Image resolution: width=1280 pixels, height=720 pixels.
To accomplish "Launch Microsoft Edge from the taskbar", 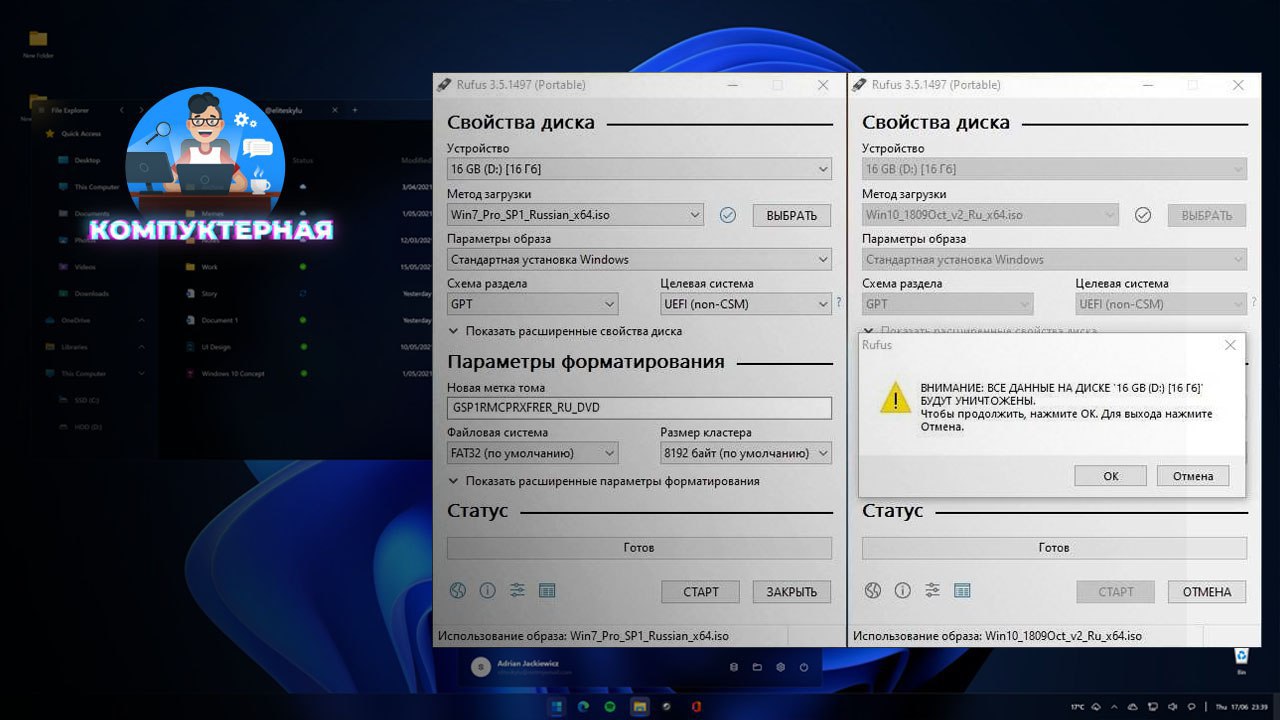I will pyautogui.click(x=583, y=707).
